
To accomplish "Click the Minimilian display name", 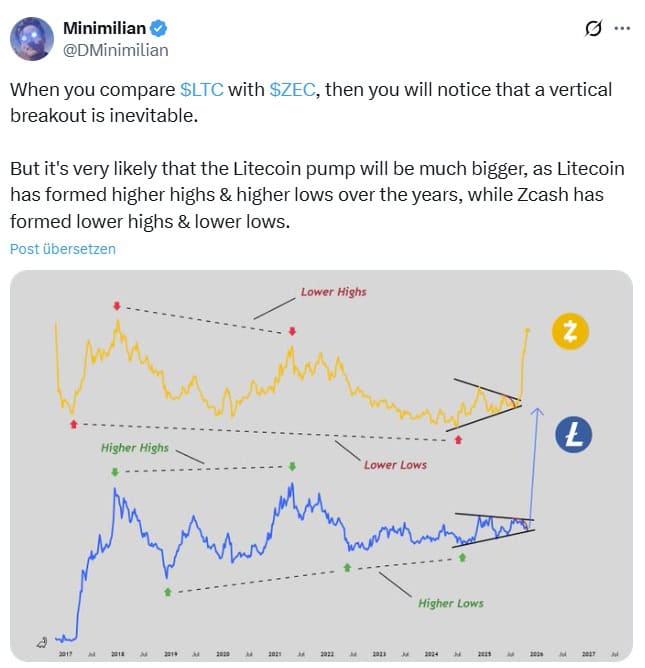I will (x=103, y=27).
